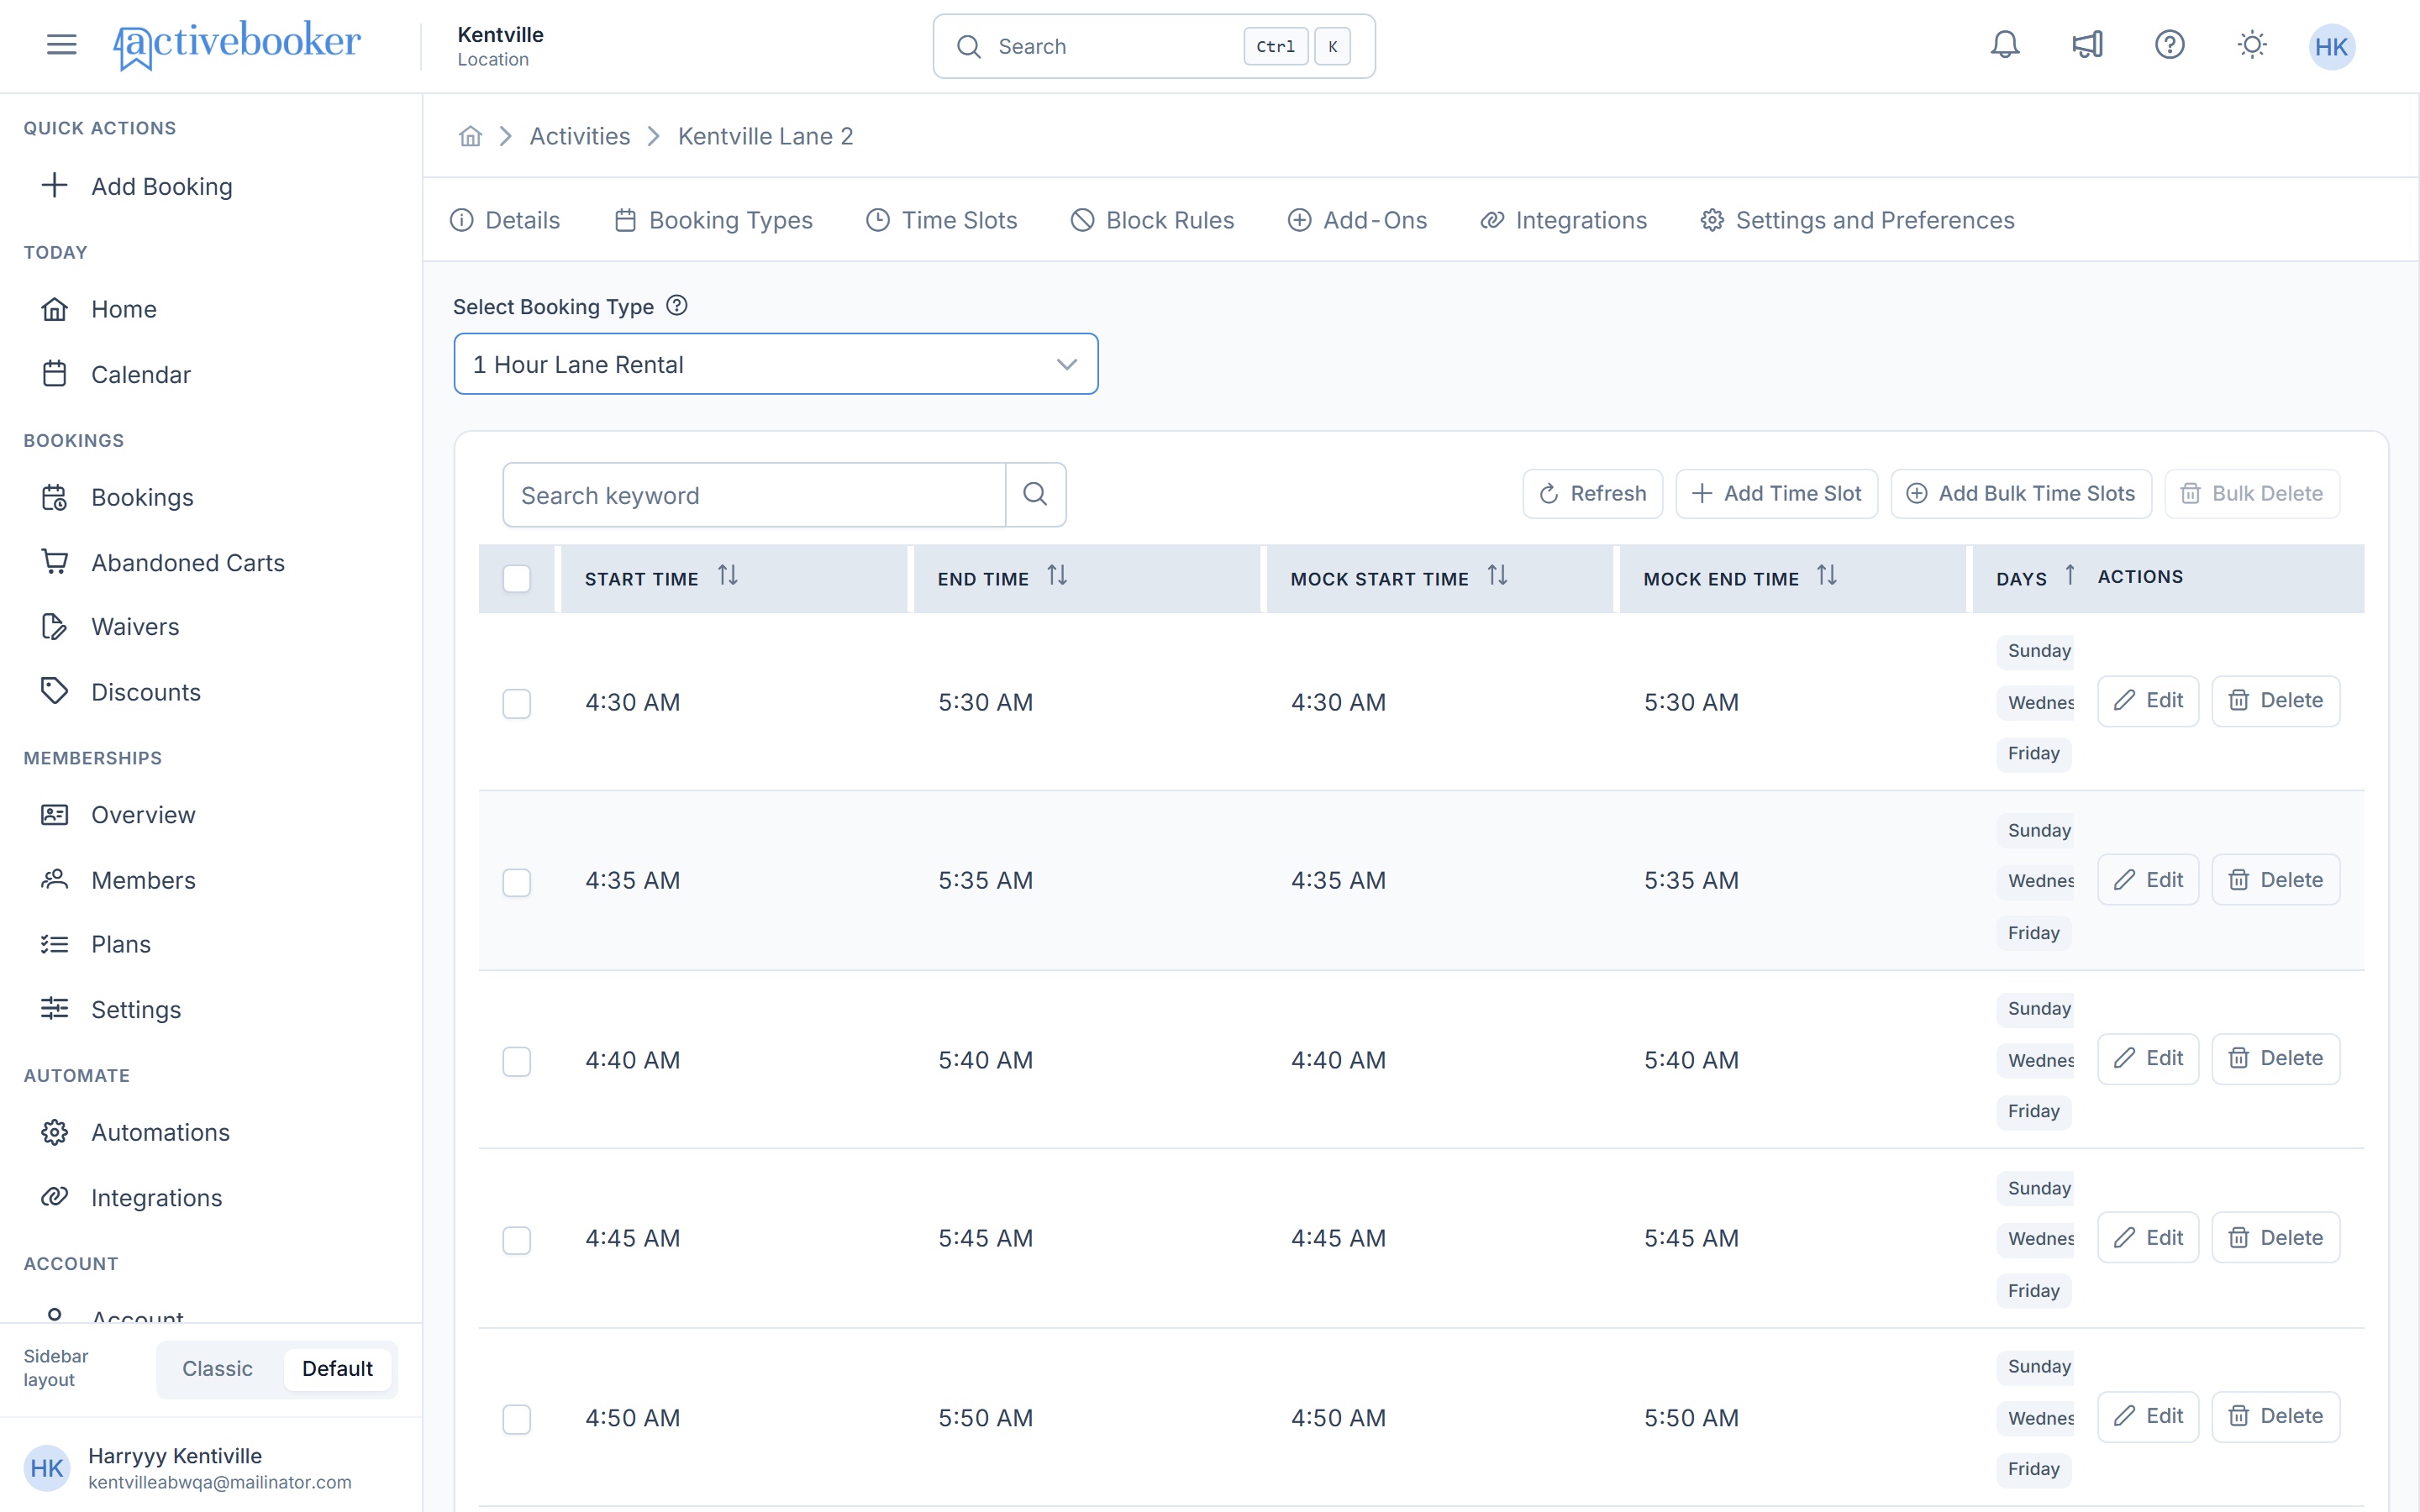Click Activities breadcrumb link
Image resolution: width=2420 pixels, height=1512 pixels.
[579, 136]
